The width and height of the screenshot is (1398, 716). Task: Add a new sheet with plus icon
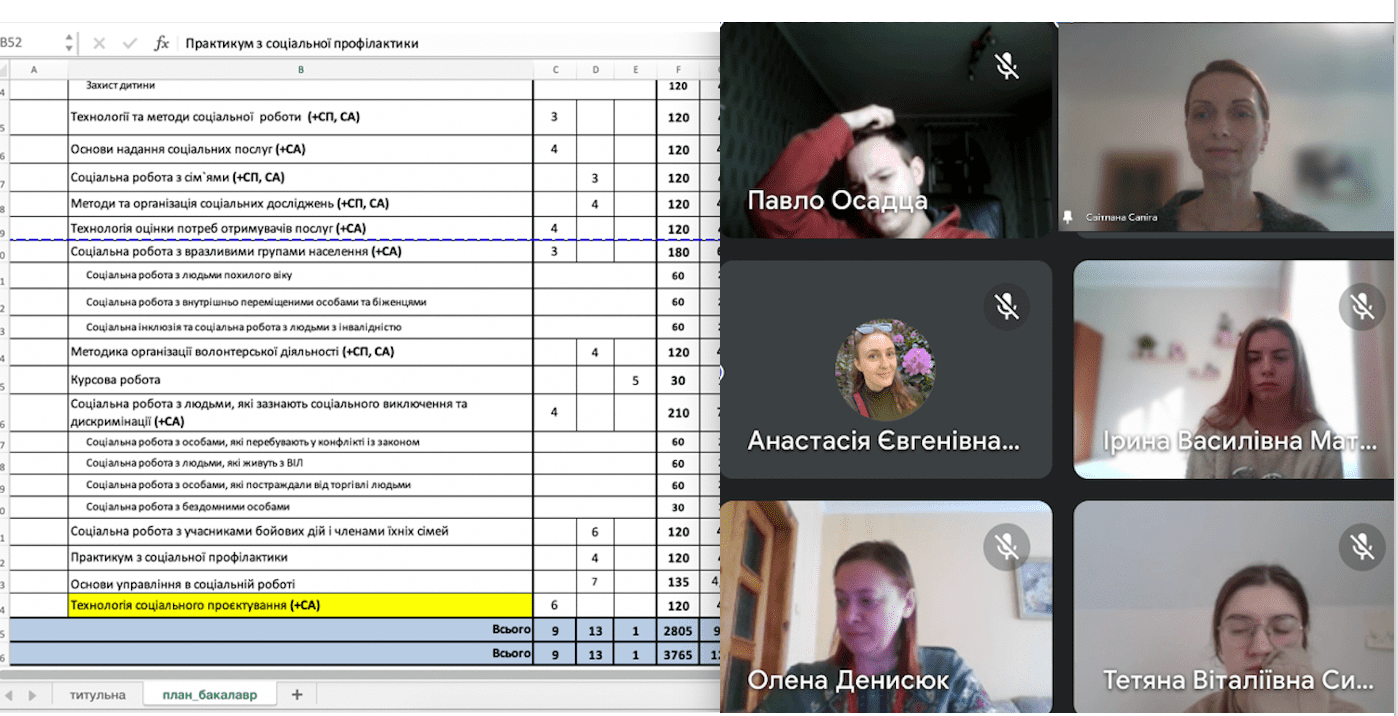(296, 694)
